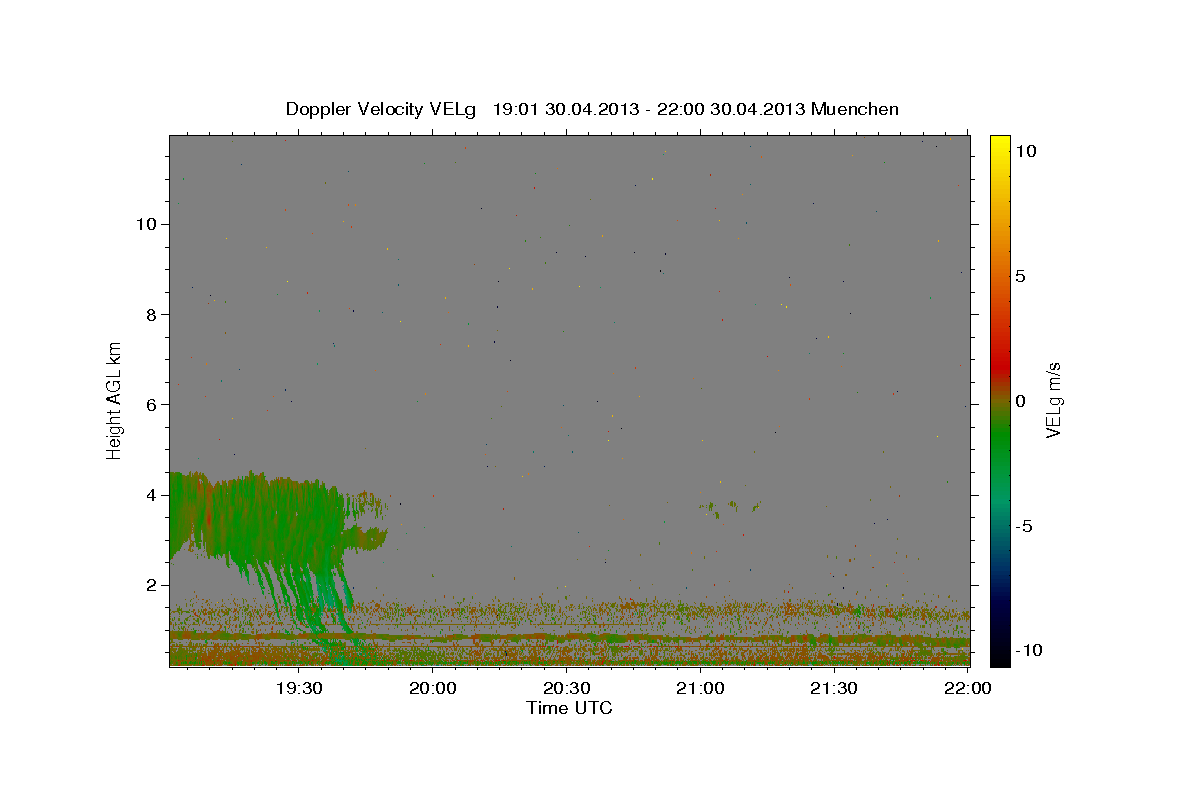Click 'Muenchen' in the plot title
This screenshot has height=800, width=1200.
pyautogui.click(x=855, y=109)
